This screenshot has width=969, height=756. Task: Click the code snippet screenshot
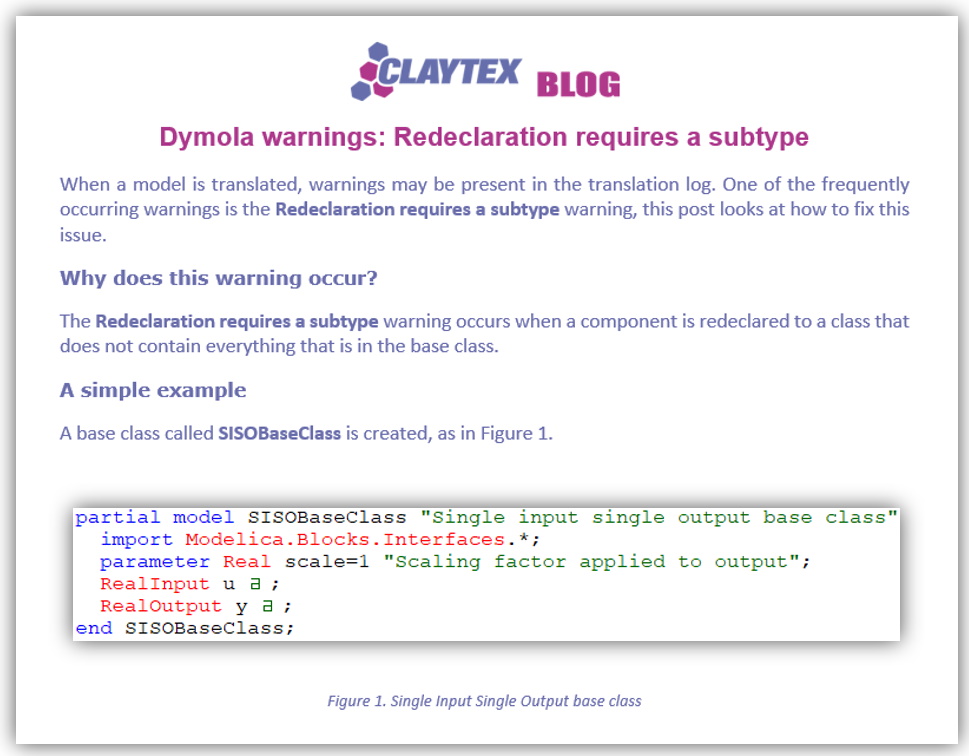click(x=485, y=572)
